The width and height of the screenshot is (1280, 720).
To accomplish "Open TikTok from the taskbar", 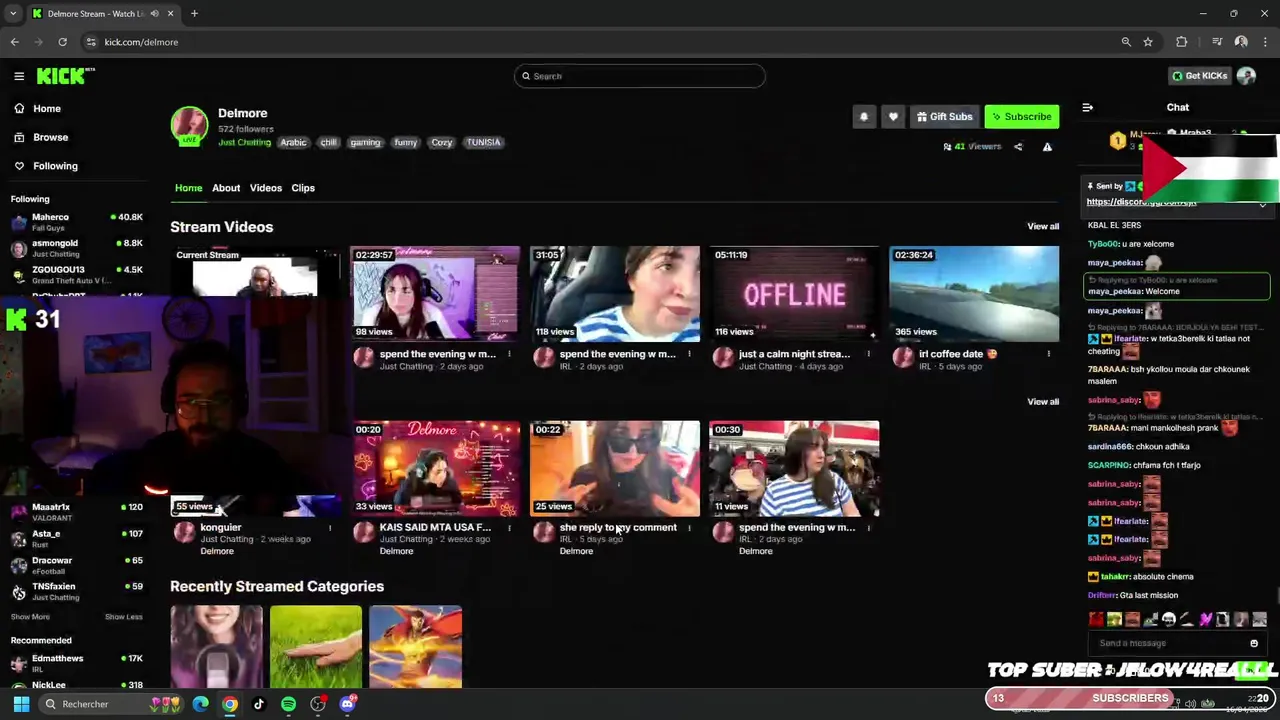I will point(259,704).
